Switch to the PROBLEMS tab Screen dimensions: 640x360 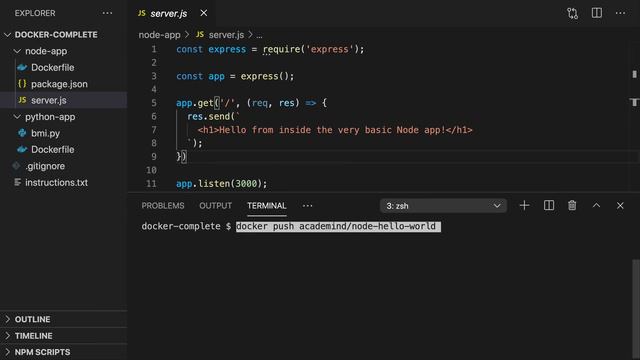(x=163, y=206)
